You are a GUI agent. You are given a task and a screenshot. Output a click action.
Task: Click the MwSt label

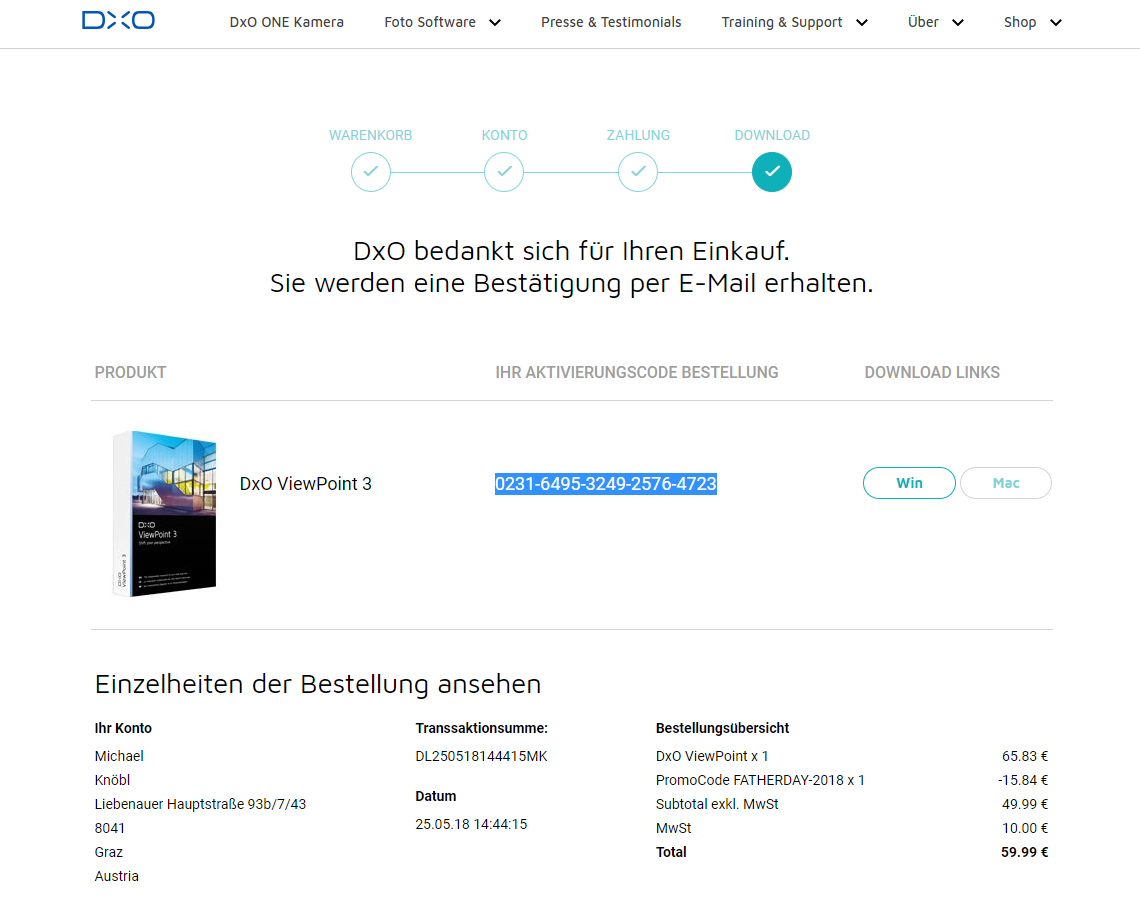[674, 829]
